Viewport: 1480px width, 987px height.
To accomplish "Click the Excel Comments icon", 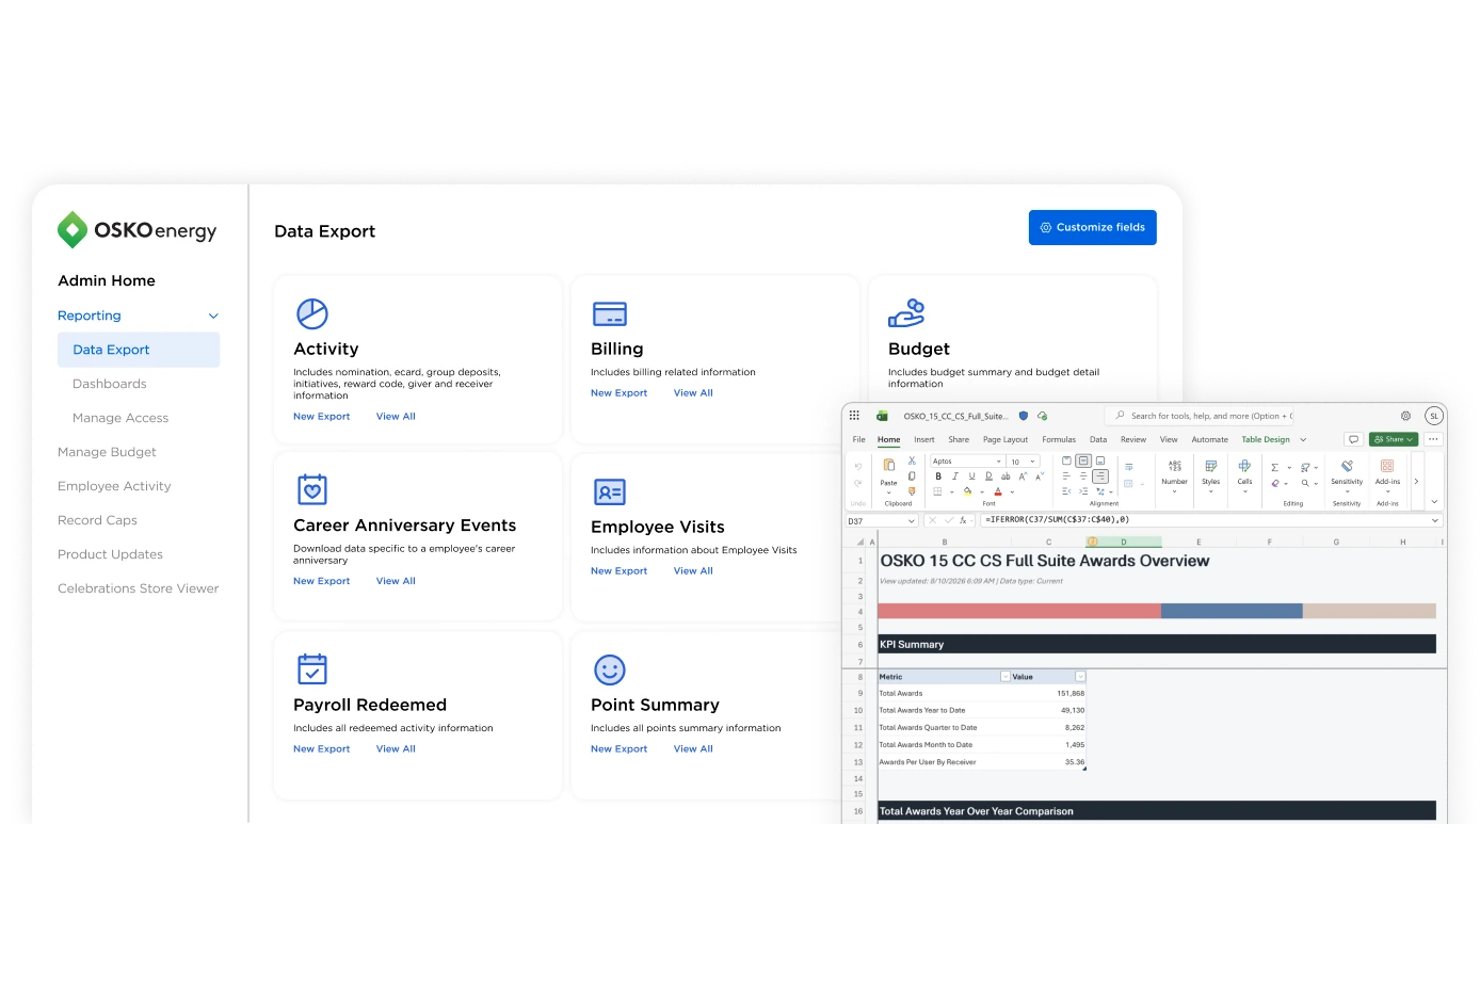I will pyautogui.click(x=1354, y=439).
